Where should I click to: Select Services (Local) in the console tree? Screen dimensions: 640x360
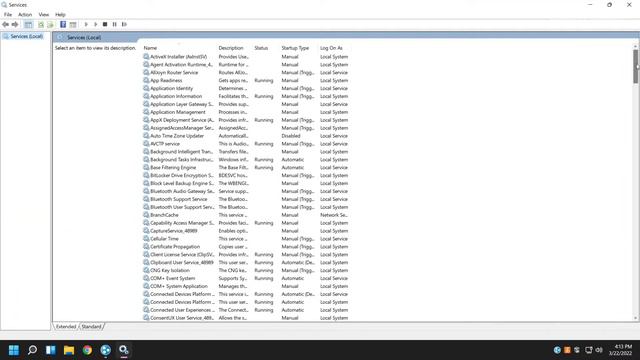tap(27, 36)
